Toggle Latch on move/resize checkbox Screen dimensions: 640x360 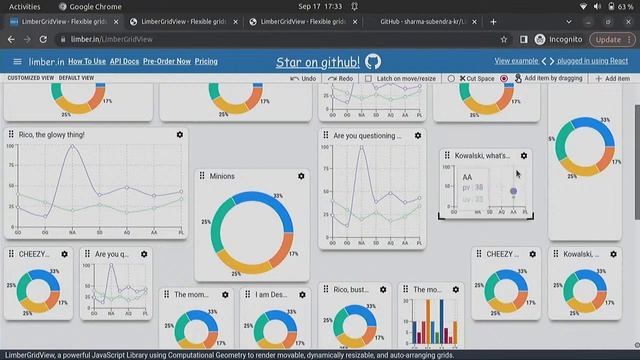[x=368, y=78]
